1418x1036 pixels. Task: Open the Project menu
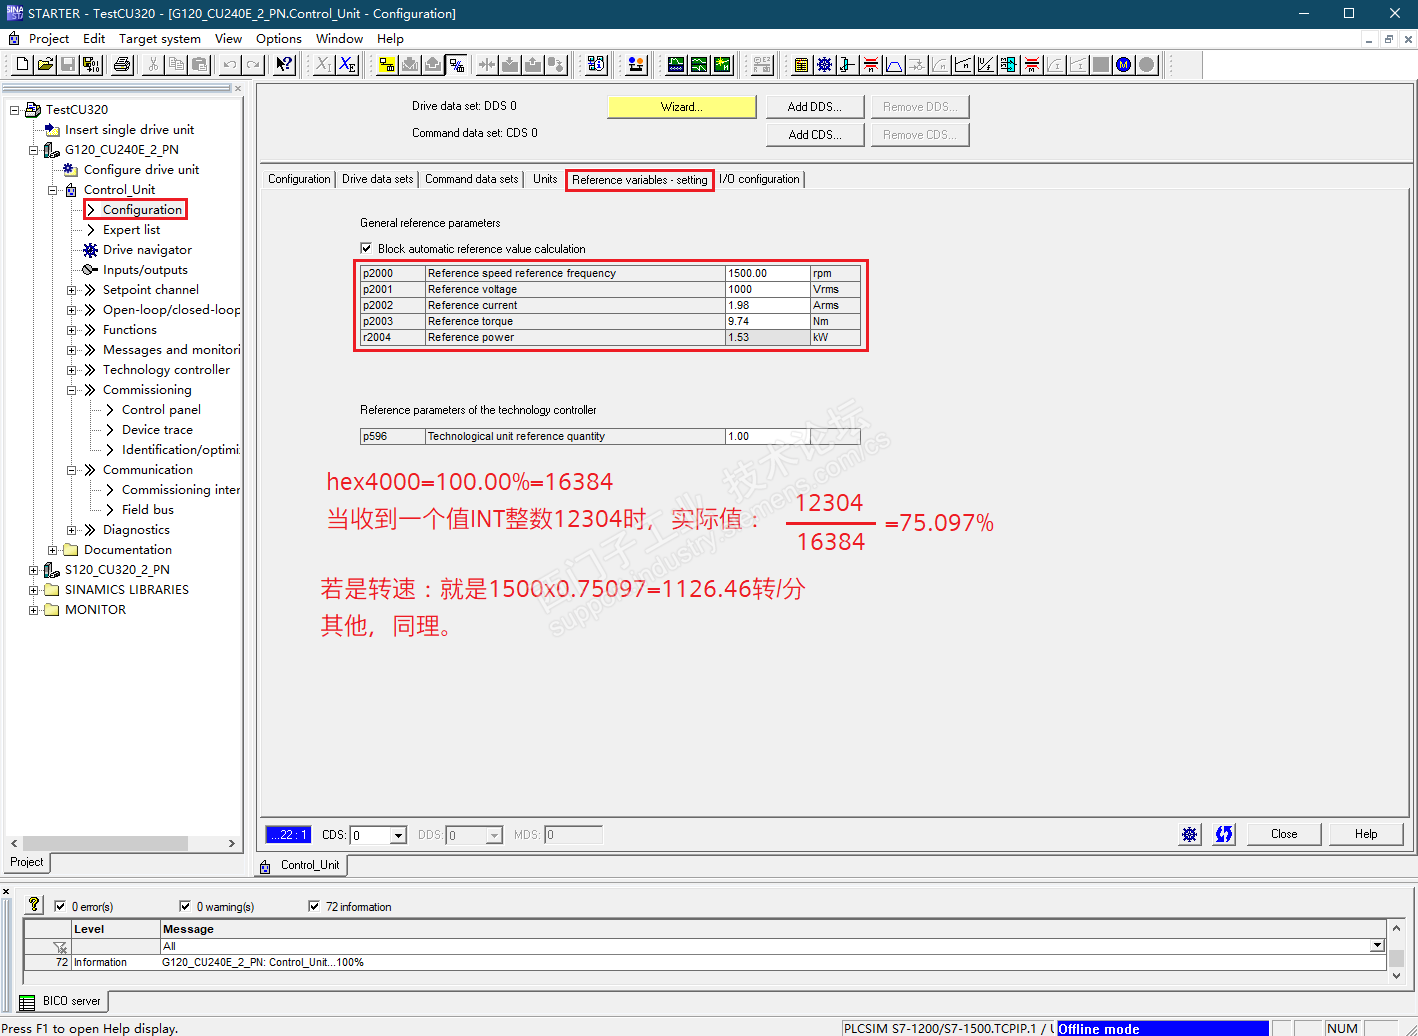[x=49, y=39]
